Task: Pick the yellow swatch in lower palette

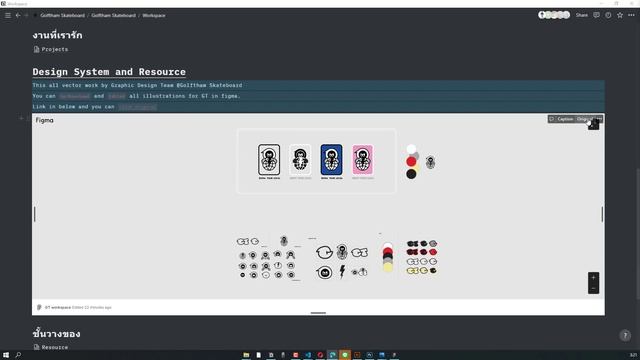Action: point(387,267)
